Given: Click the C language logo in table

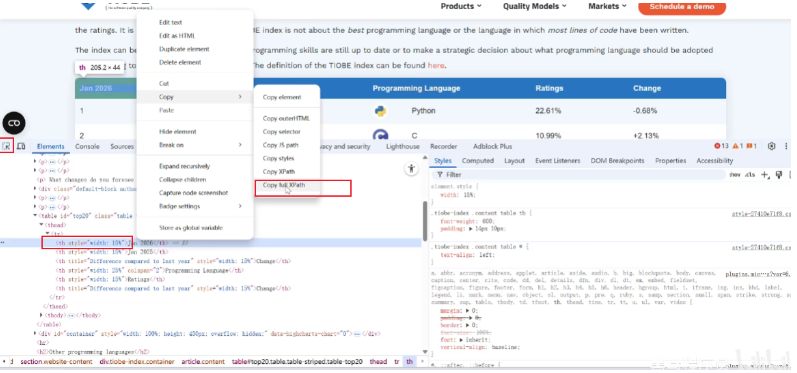Looking at the screenshot, I should [380, 135].
